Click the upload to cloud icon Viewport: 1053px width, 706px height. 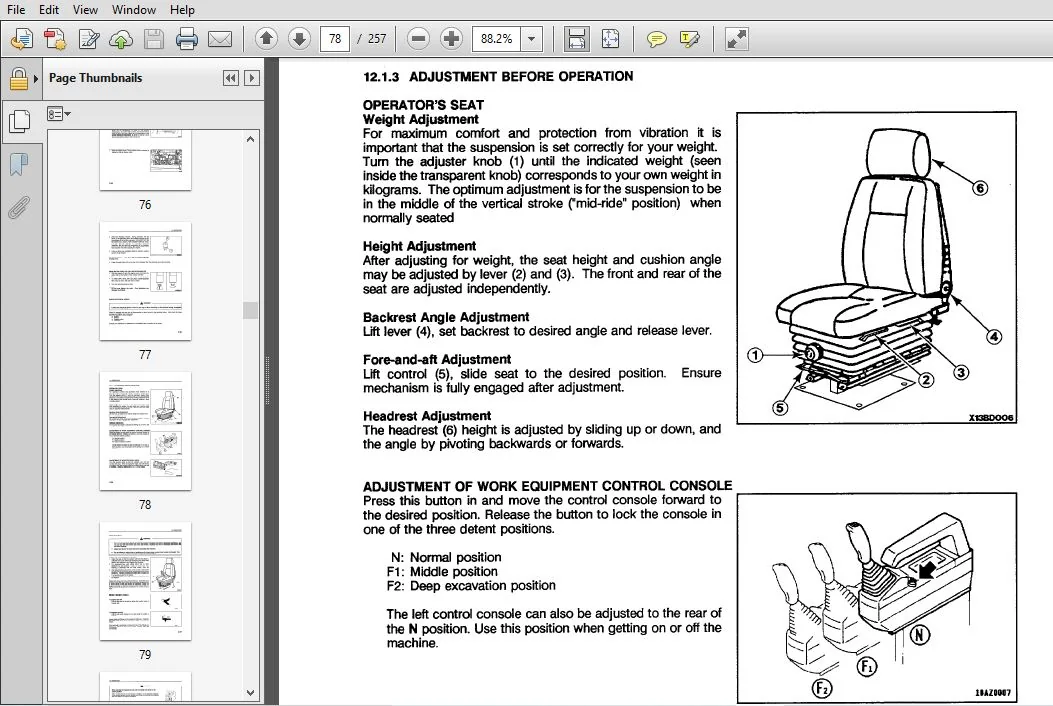point(121,39)
